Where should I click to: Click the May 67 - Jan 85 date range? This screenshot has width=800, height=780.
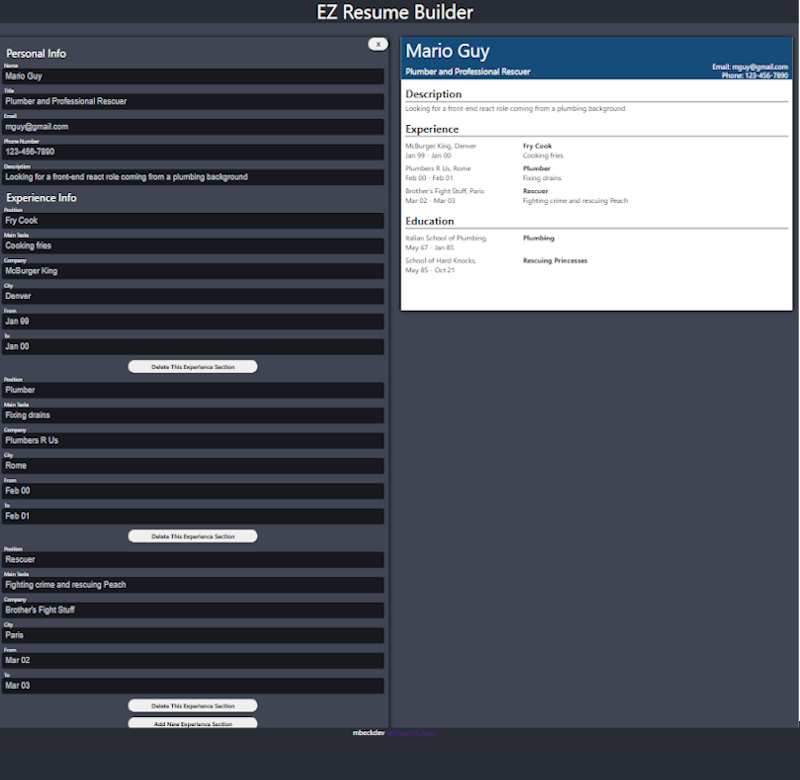tap(430, 247)
